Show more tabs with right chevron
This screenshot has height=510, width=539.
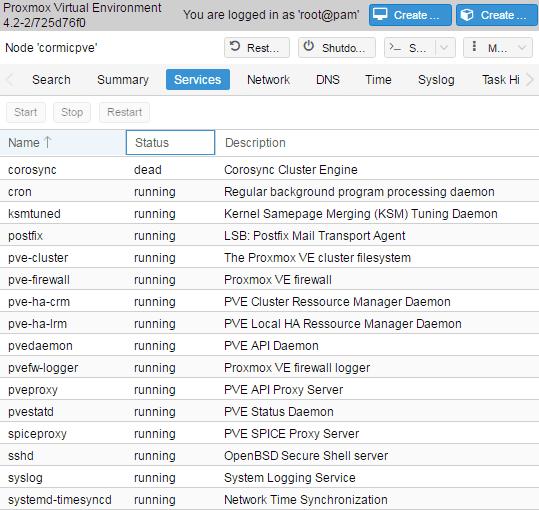click(530, 80)
